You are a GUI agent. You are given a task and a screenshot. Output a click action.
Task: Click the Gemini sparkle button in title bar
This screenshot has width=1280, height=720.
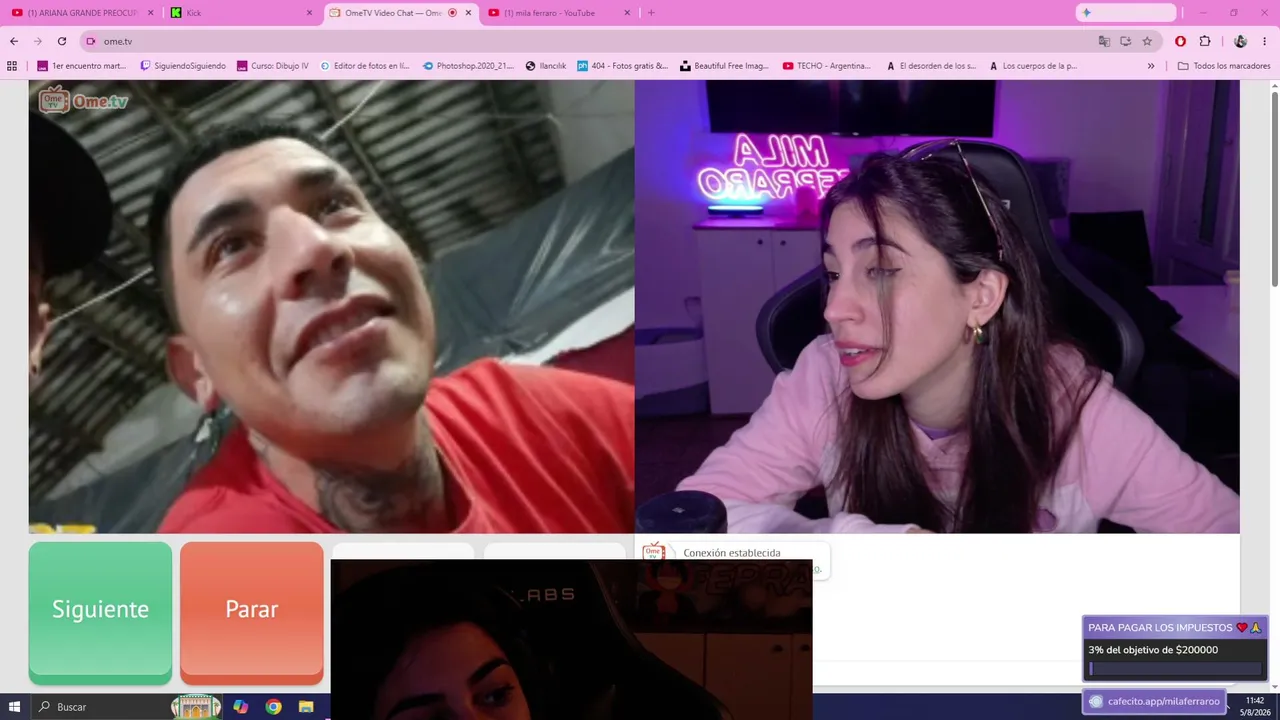click(1126, 12)
